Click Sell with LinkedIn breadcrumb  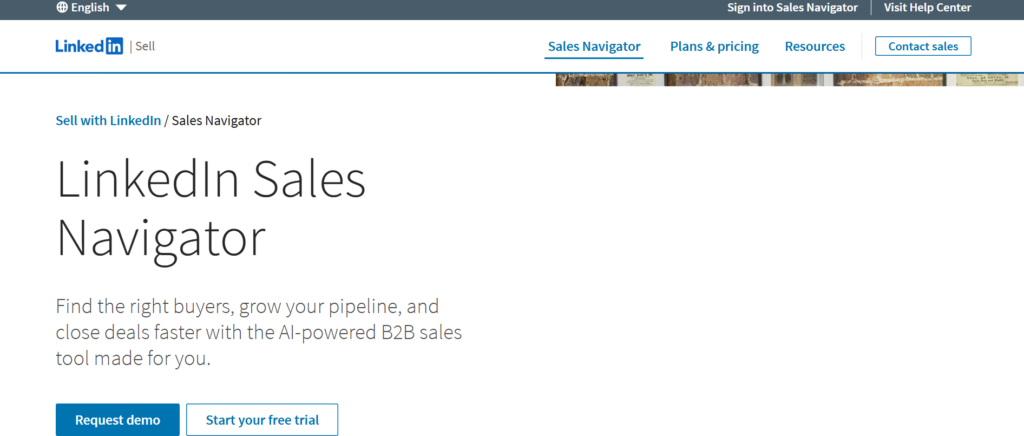[x=108, y=121]
